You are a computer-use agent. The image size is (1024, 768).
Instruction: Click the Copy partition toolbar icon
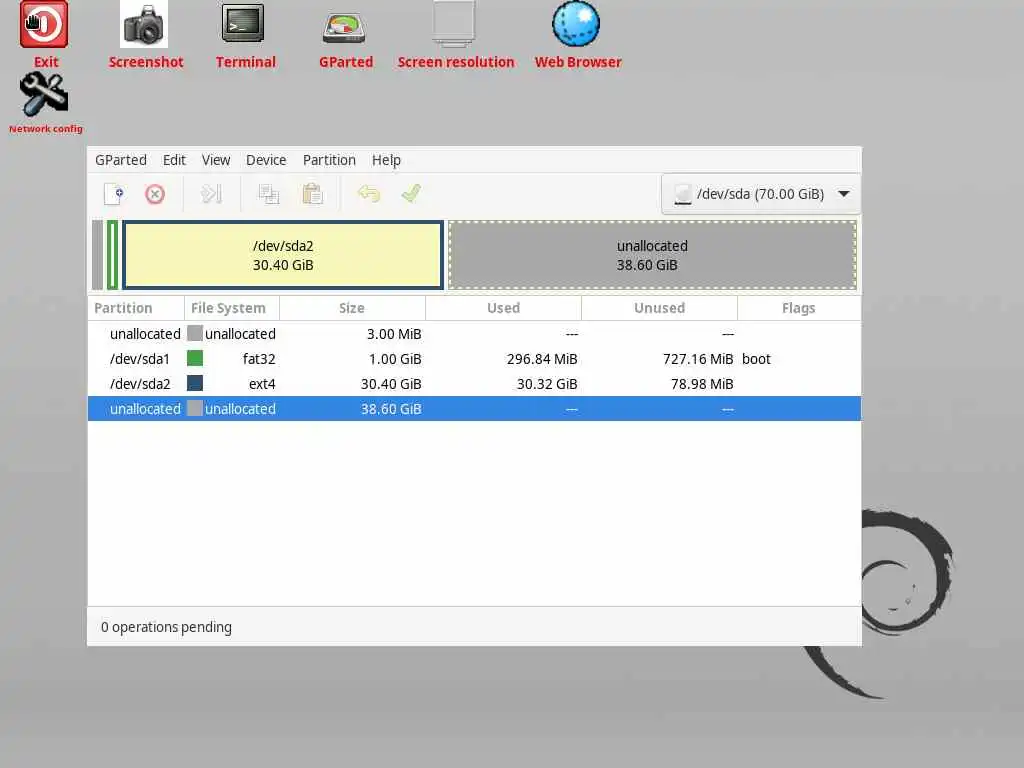click(269, 194)
